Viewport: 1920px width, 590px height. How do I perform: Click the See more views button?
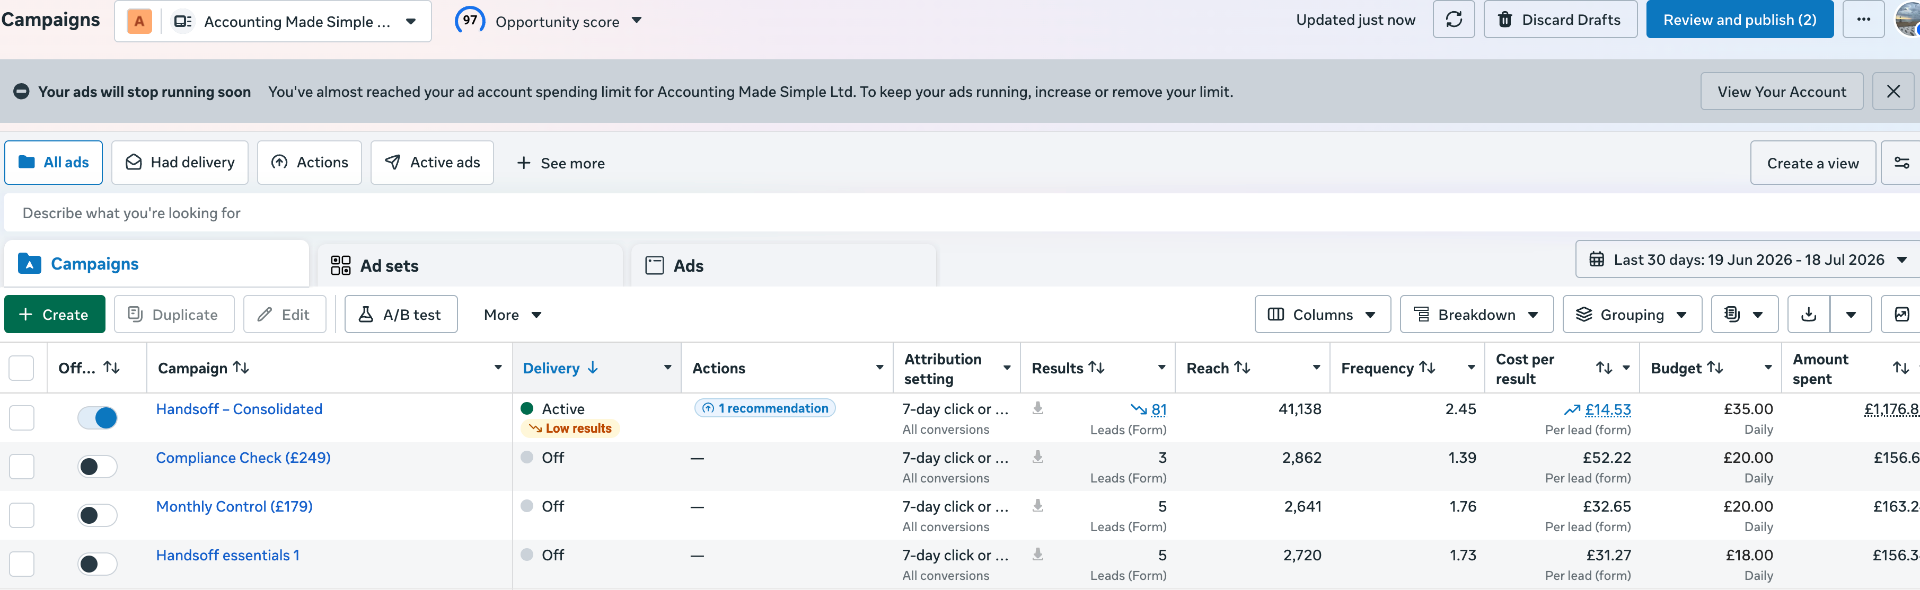pyautogui.click(x=560, y=163)
